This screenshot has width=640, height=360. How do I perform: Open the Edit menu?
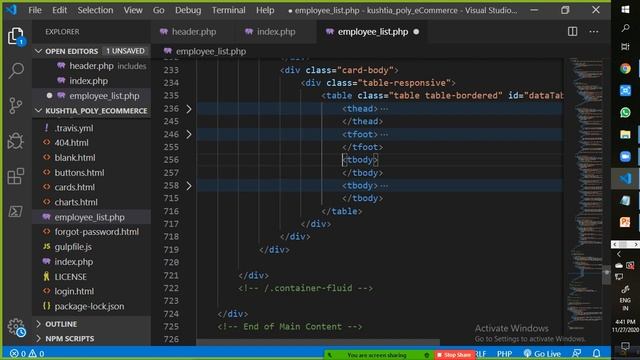click(x=59, y=10)
